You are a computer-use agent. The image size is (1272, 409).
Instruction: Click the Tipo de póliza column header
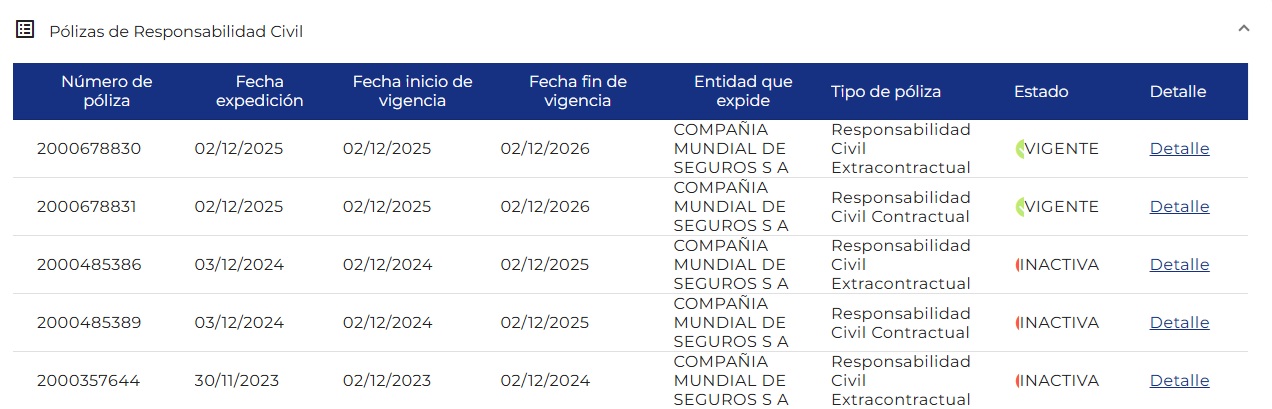(x=885, y=92)
